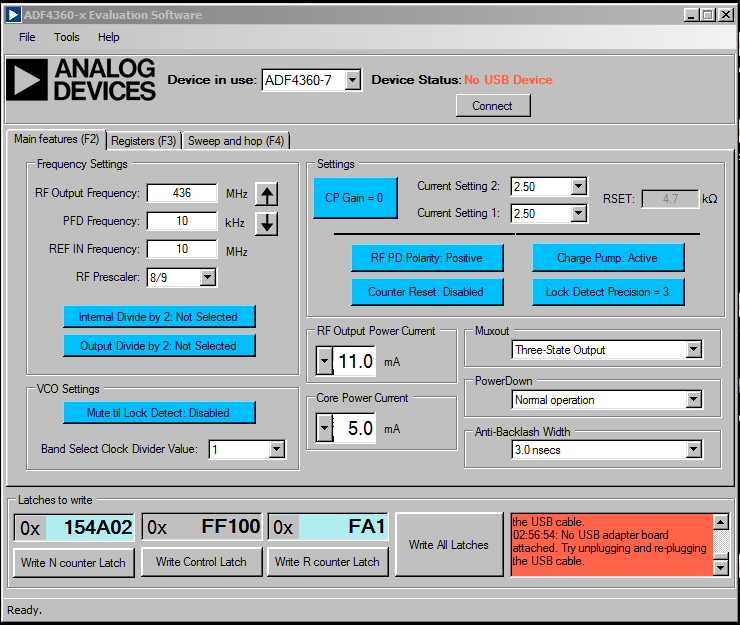Image resolution: width=740 pixels, height=625 pixels.
Task: Open the PowerDown dropdown
Action: pyautogui.click(x=694, y=400)
